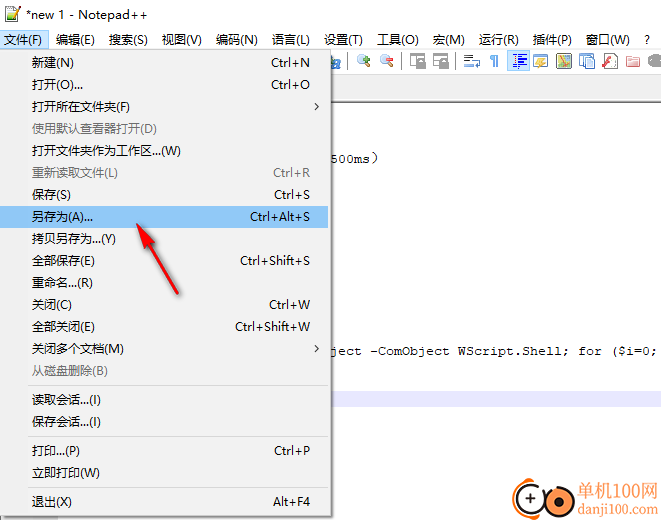The width and height of the screenshot is (661, 520).
Task: Open the ? help menu
Action: click(647, 40)
